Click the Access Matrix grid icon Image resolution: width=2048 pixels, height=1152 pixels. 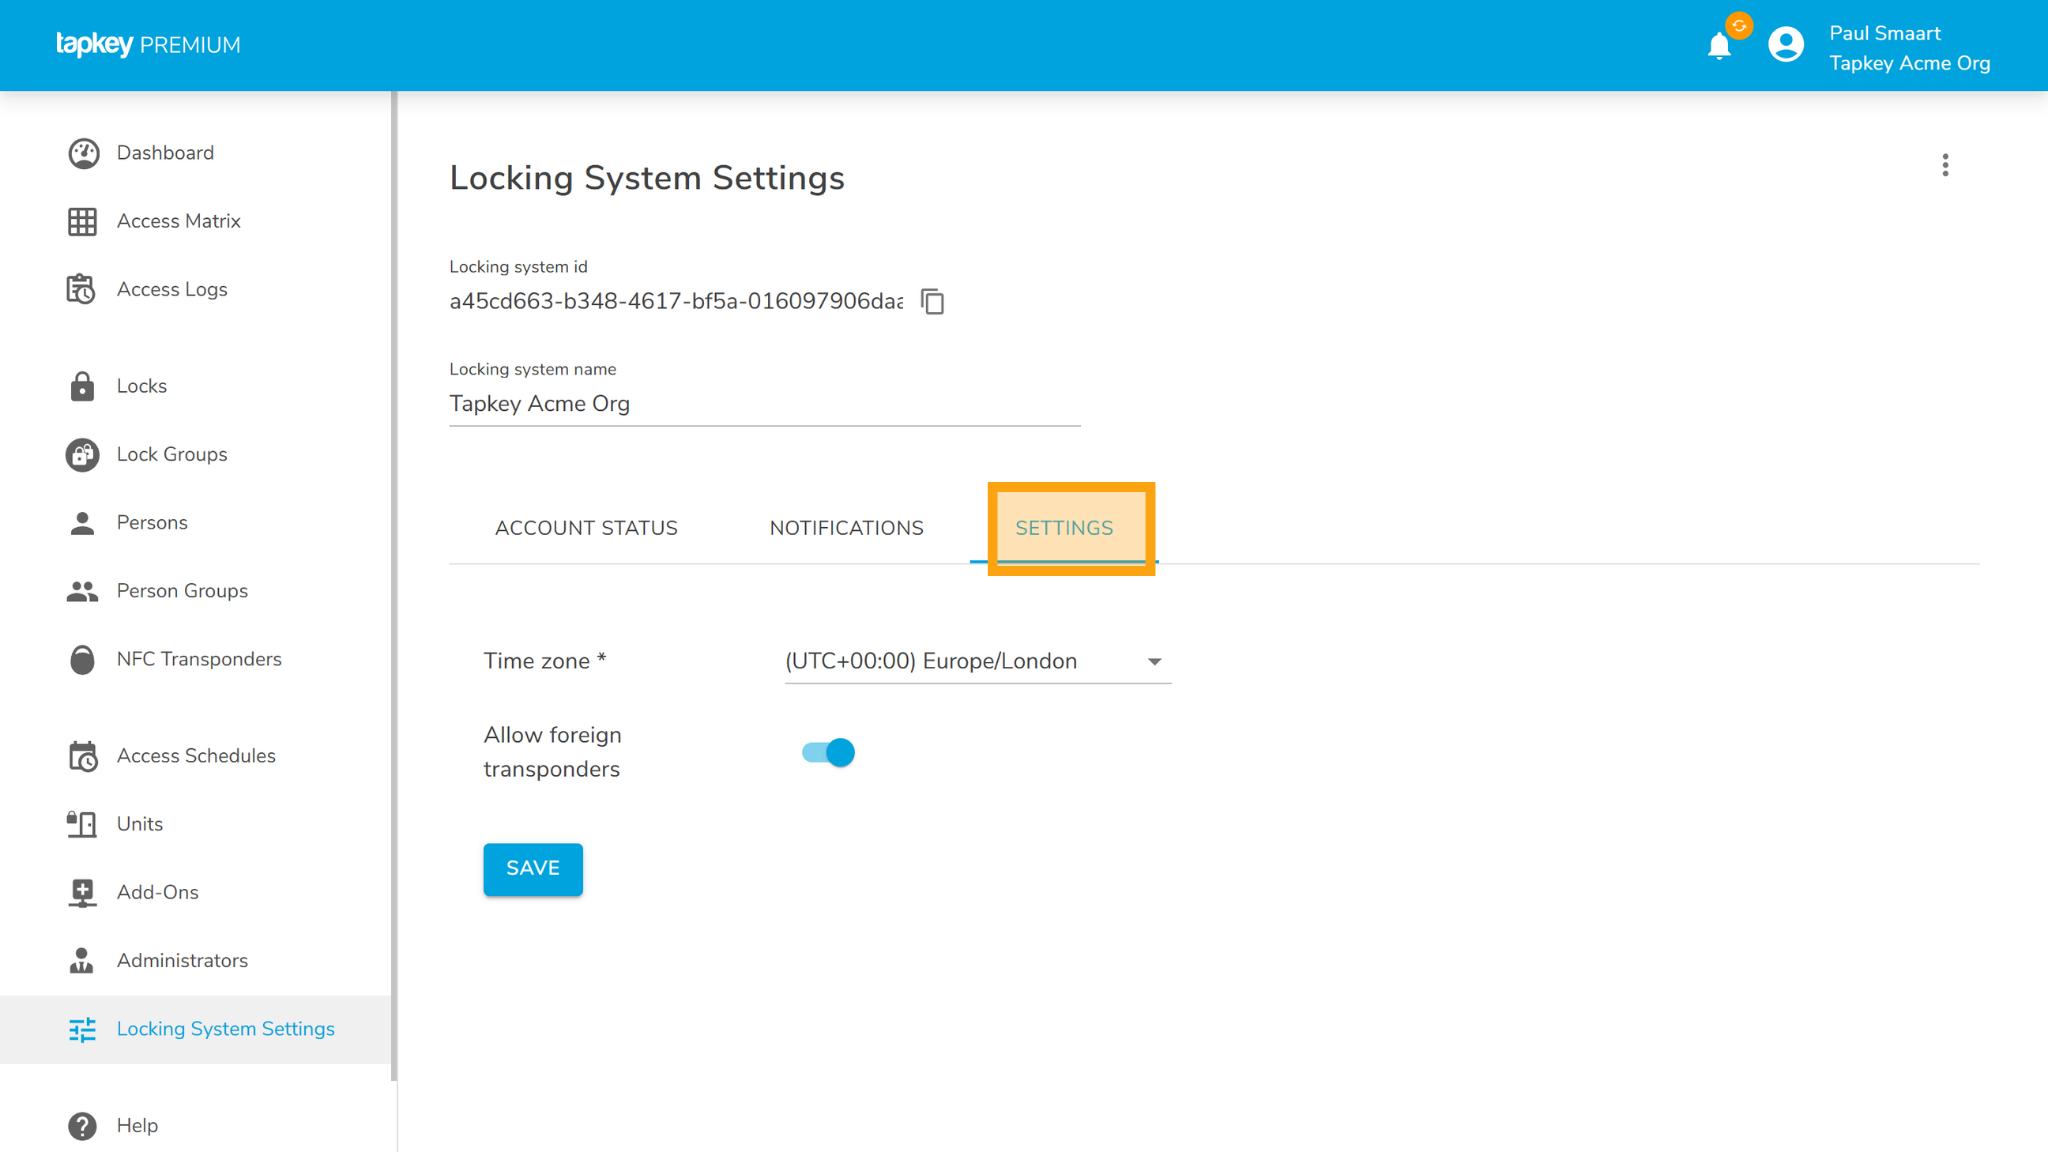tap(83, 221)
